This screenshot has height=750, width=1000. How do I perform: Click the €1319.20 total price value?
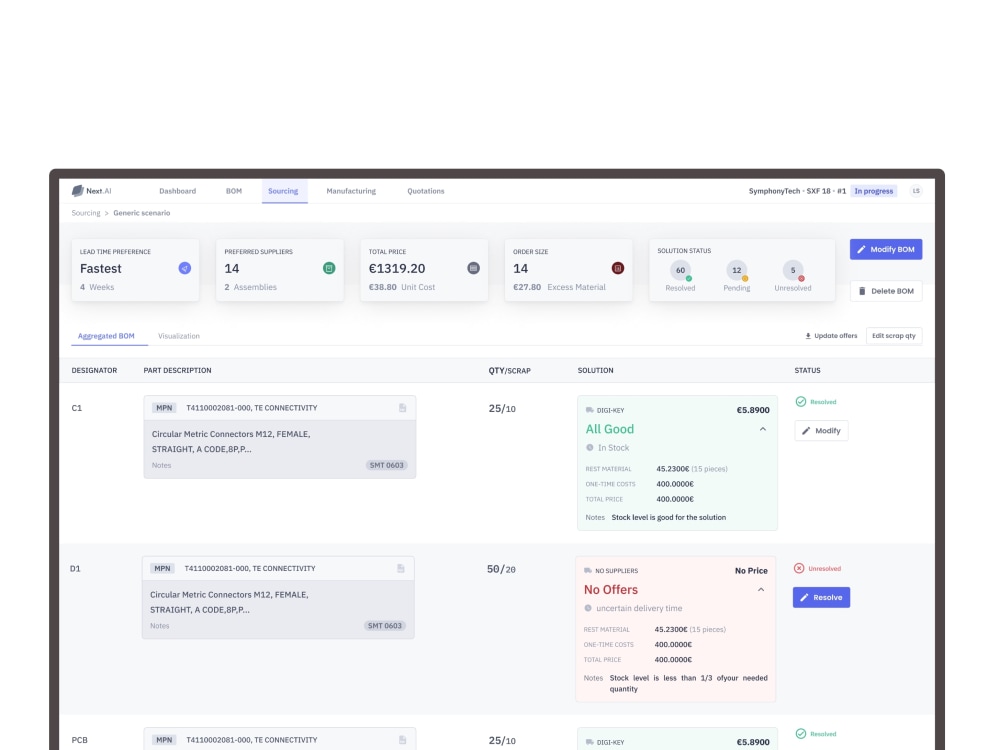pyautogui.click(x=397, y=268)
